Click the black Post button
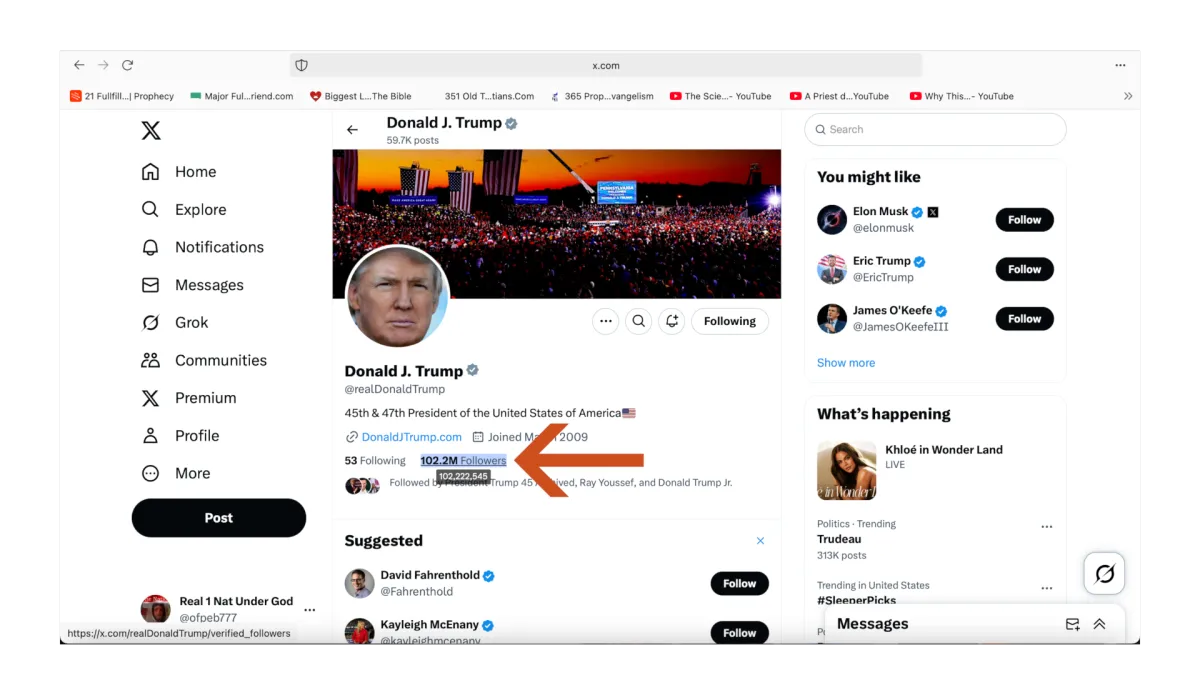Viewport: 1200px width, 675px height. [x=219, y=518]
